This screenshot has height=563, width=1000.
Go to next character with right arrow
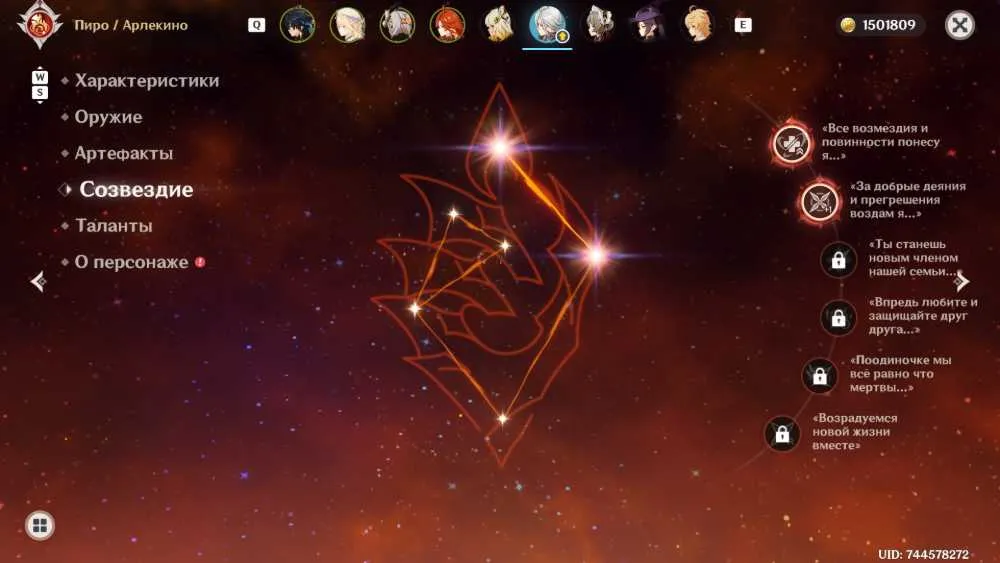(x=962, y=281)
